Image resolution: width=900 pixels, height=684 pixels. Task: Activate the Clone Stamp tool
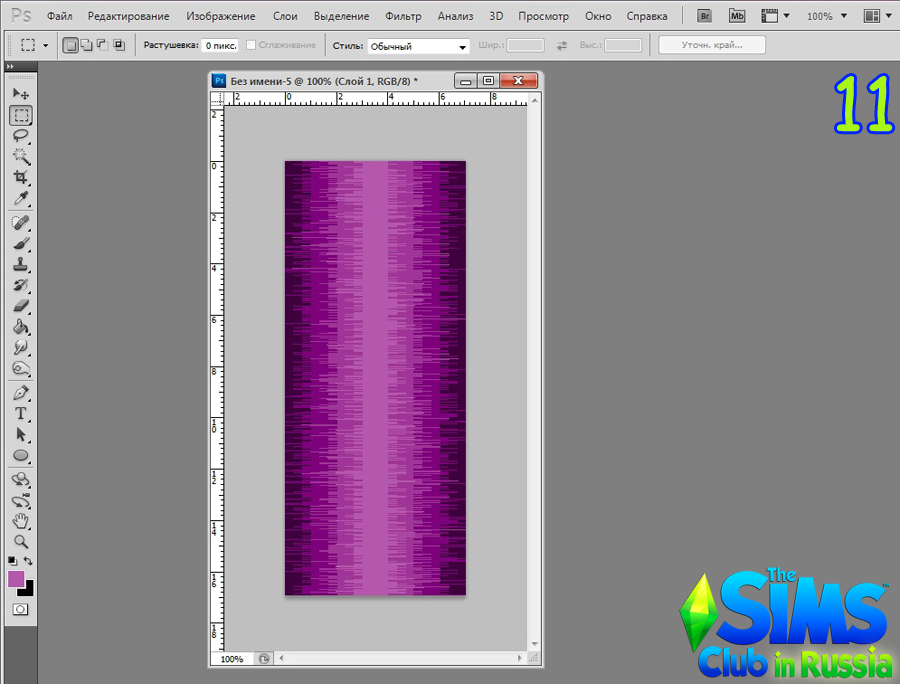(20, 265)
